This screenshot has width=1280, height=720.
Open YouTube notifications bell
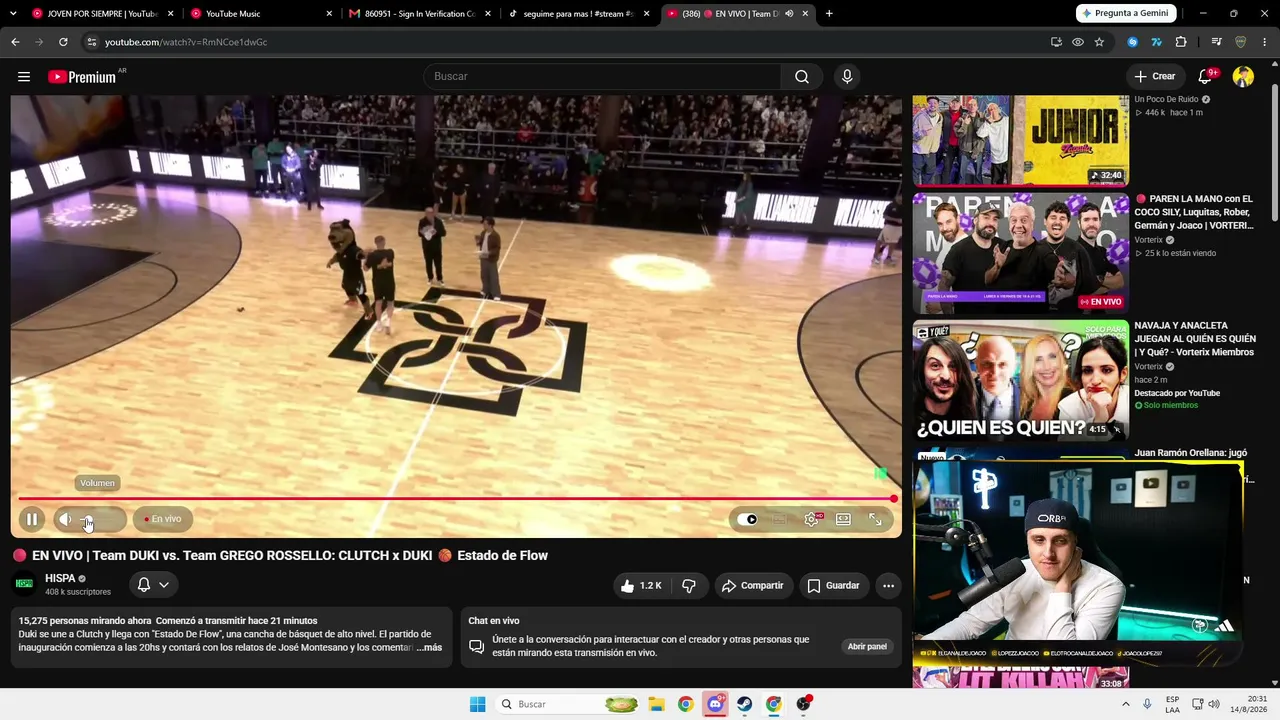click(x=1206, y=77)
